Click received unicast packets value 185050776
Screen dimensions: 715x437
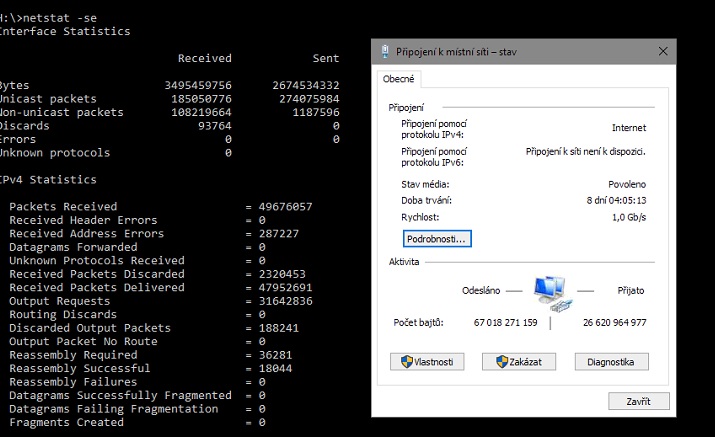[x=202, y=99]
